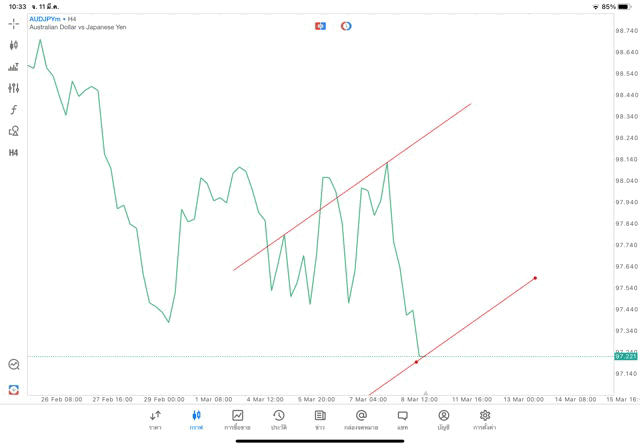The width and height of the screenshot is (640, 447).
Task: Open the quotes (ราคา) tab
Action: click(155, 420)
